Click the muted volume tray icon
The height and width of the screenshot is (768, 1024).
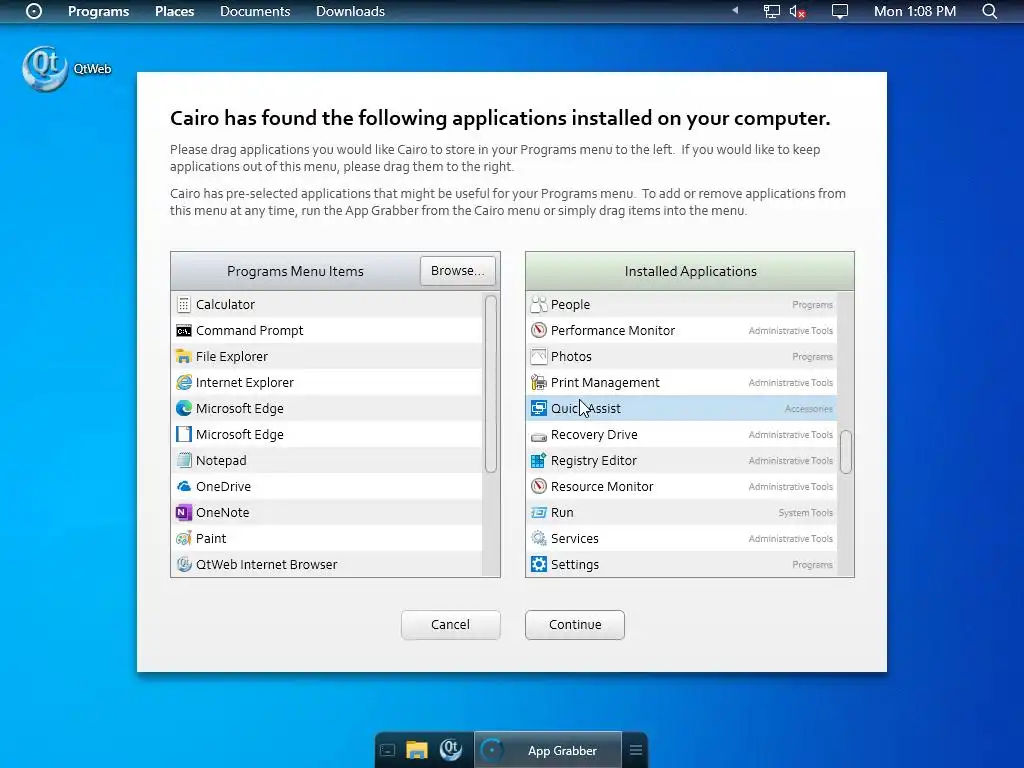coord(797,11)
